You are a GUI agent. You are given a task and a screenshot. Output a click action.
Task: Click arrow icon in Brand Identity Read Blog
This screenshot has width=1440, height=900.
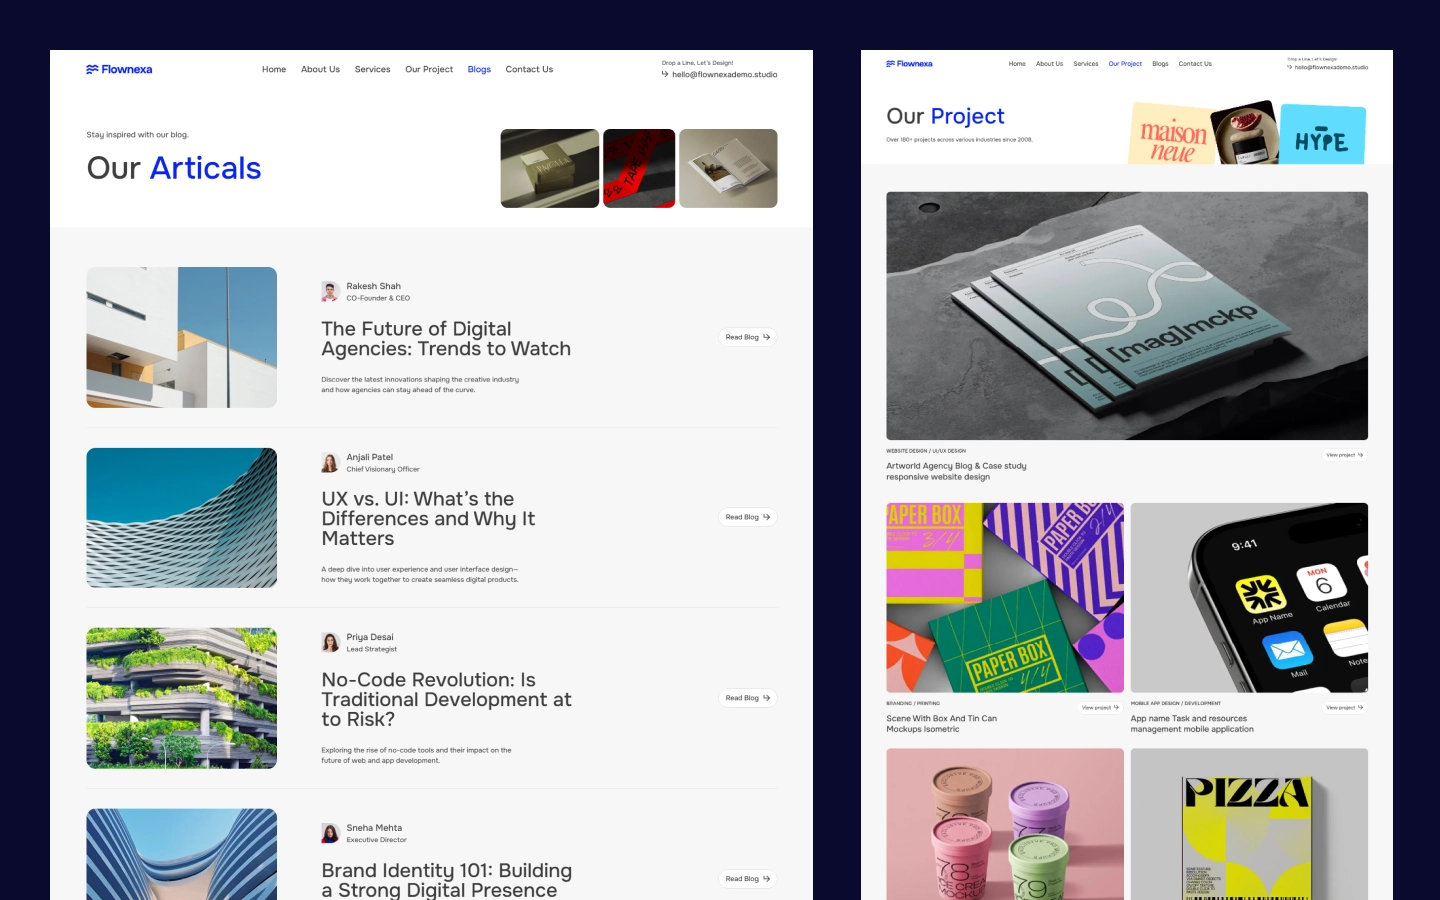[x=767, y=879]
